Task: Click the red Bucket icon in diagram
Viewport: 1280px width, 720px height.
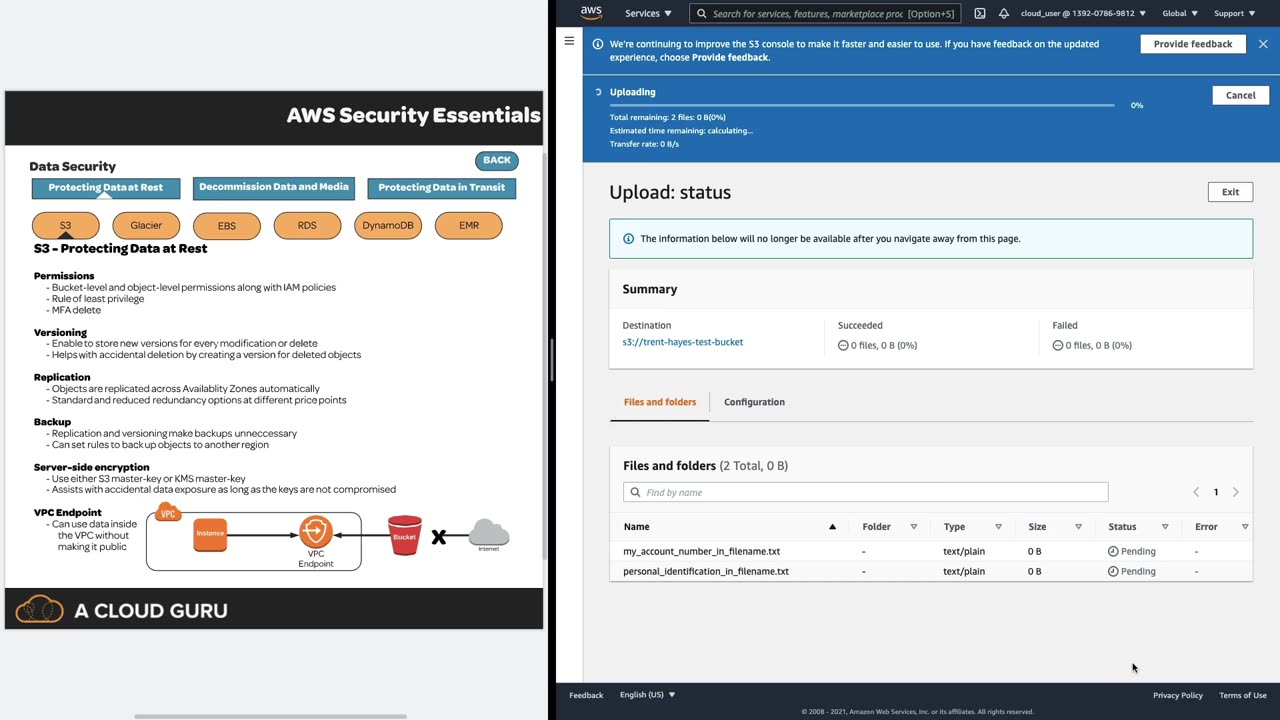Action: [x=405, y=534]
